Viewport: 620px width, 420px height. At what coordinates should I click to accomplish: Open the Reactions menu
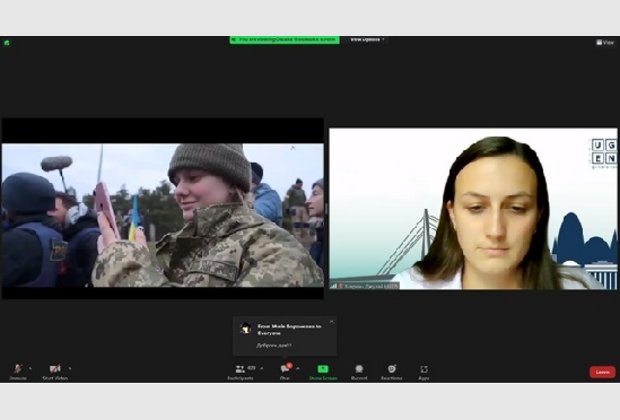[x=391, y=369]
